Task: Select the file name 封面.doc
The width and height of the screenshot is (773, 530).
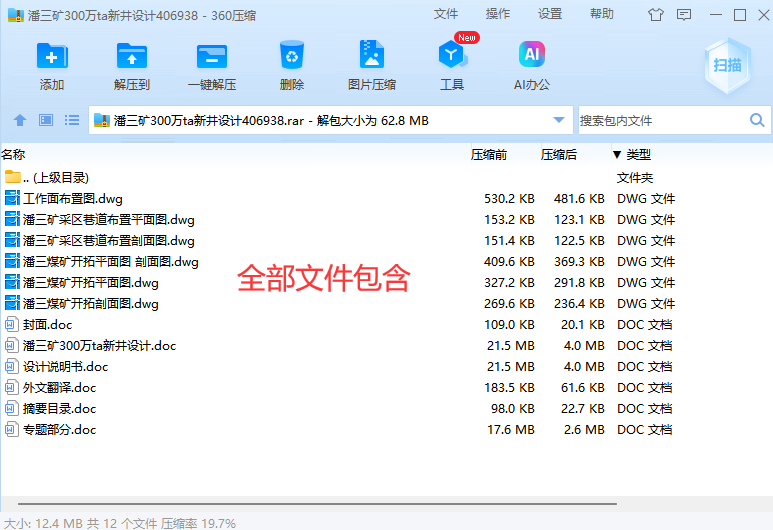Action: point(47,324)
